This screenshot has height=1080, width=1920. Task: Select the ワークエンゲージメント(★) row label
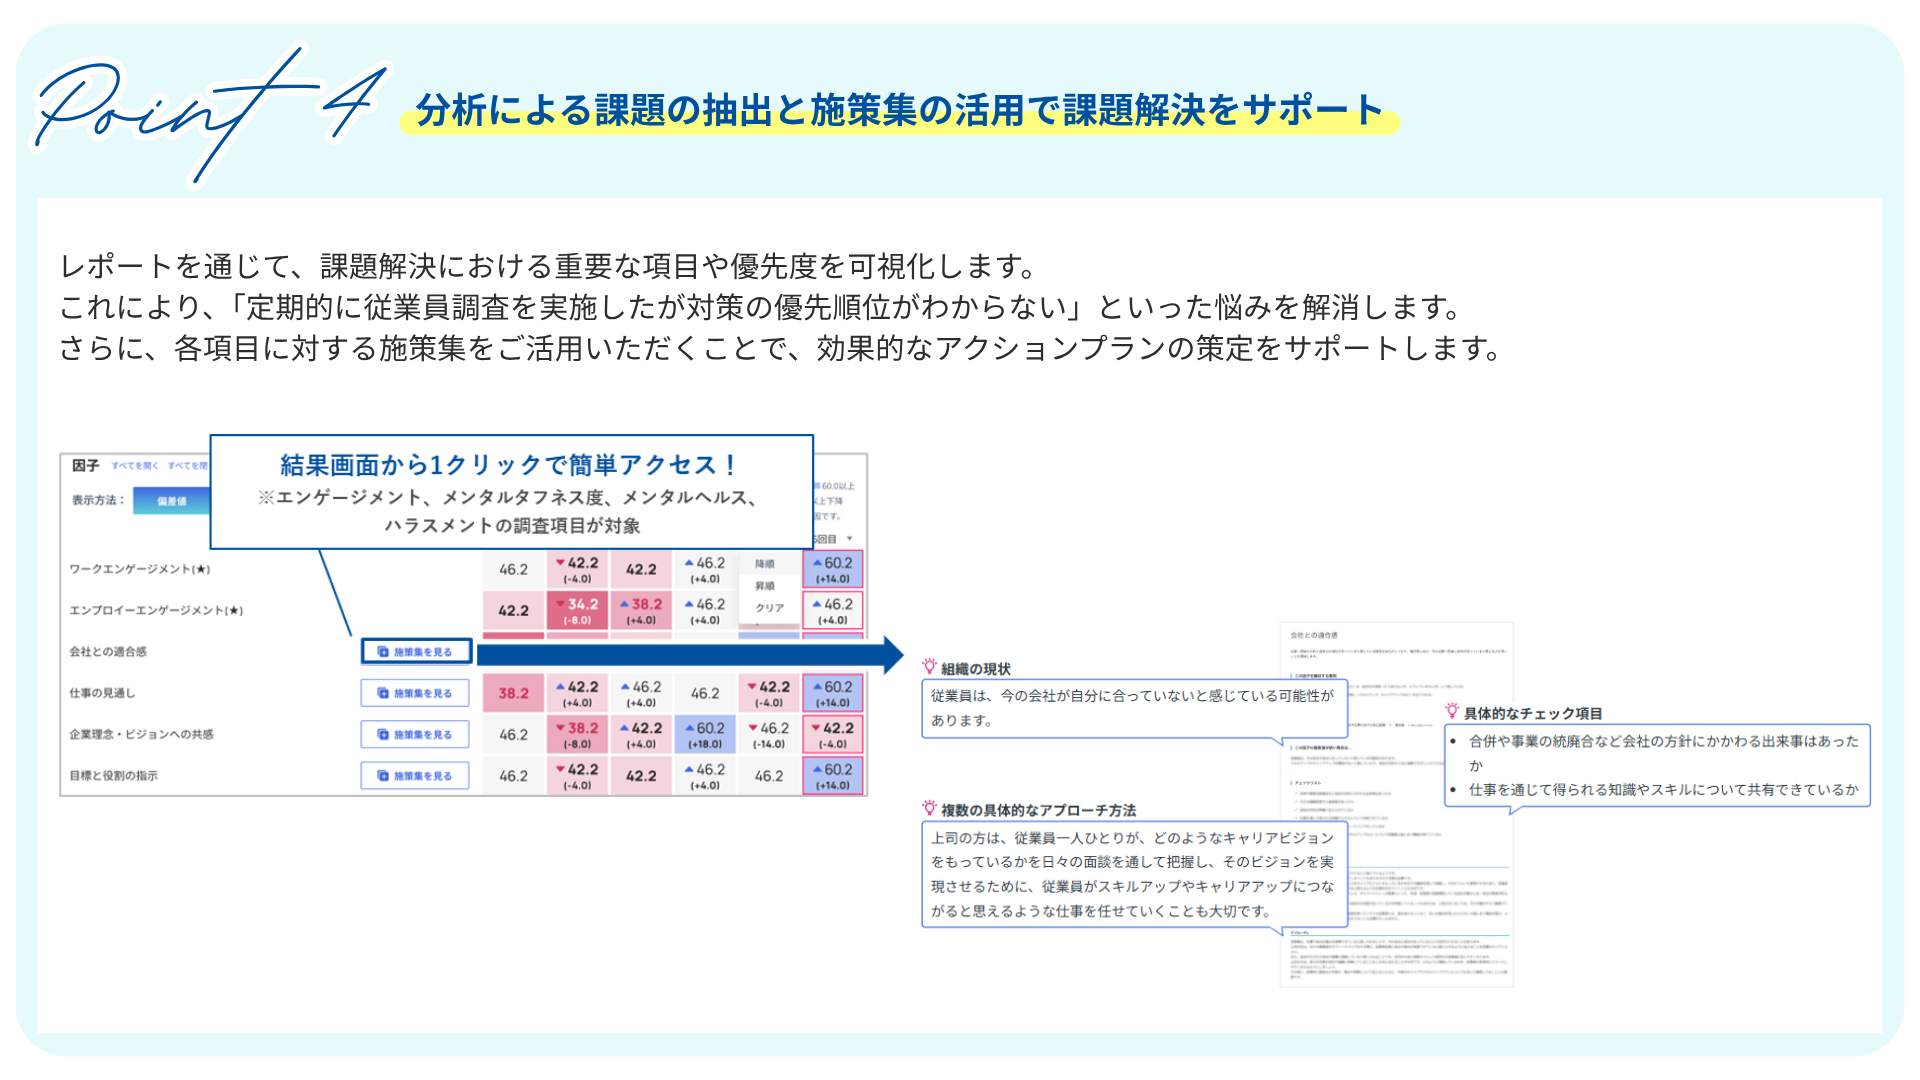coord(139,569)
